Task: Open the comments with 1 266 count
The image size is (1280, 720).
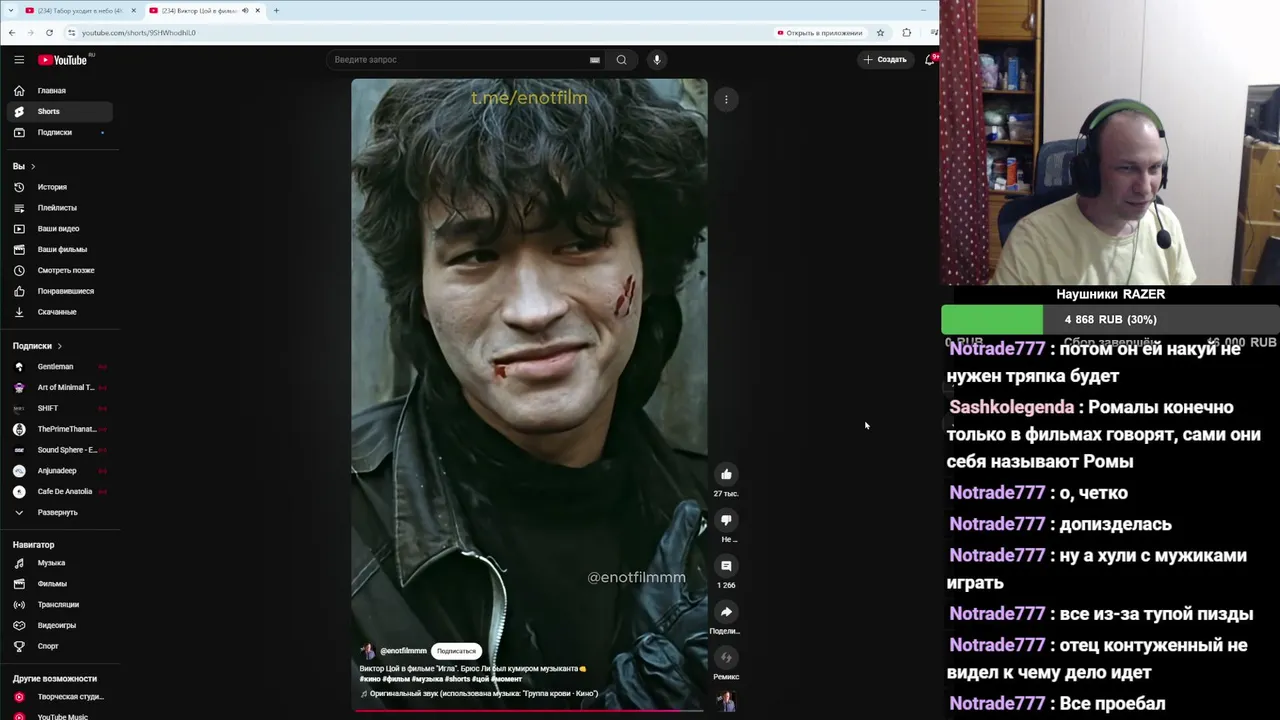Action: [726, 566]
